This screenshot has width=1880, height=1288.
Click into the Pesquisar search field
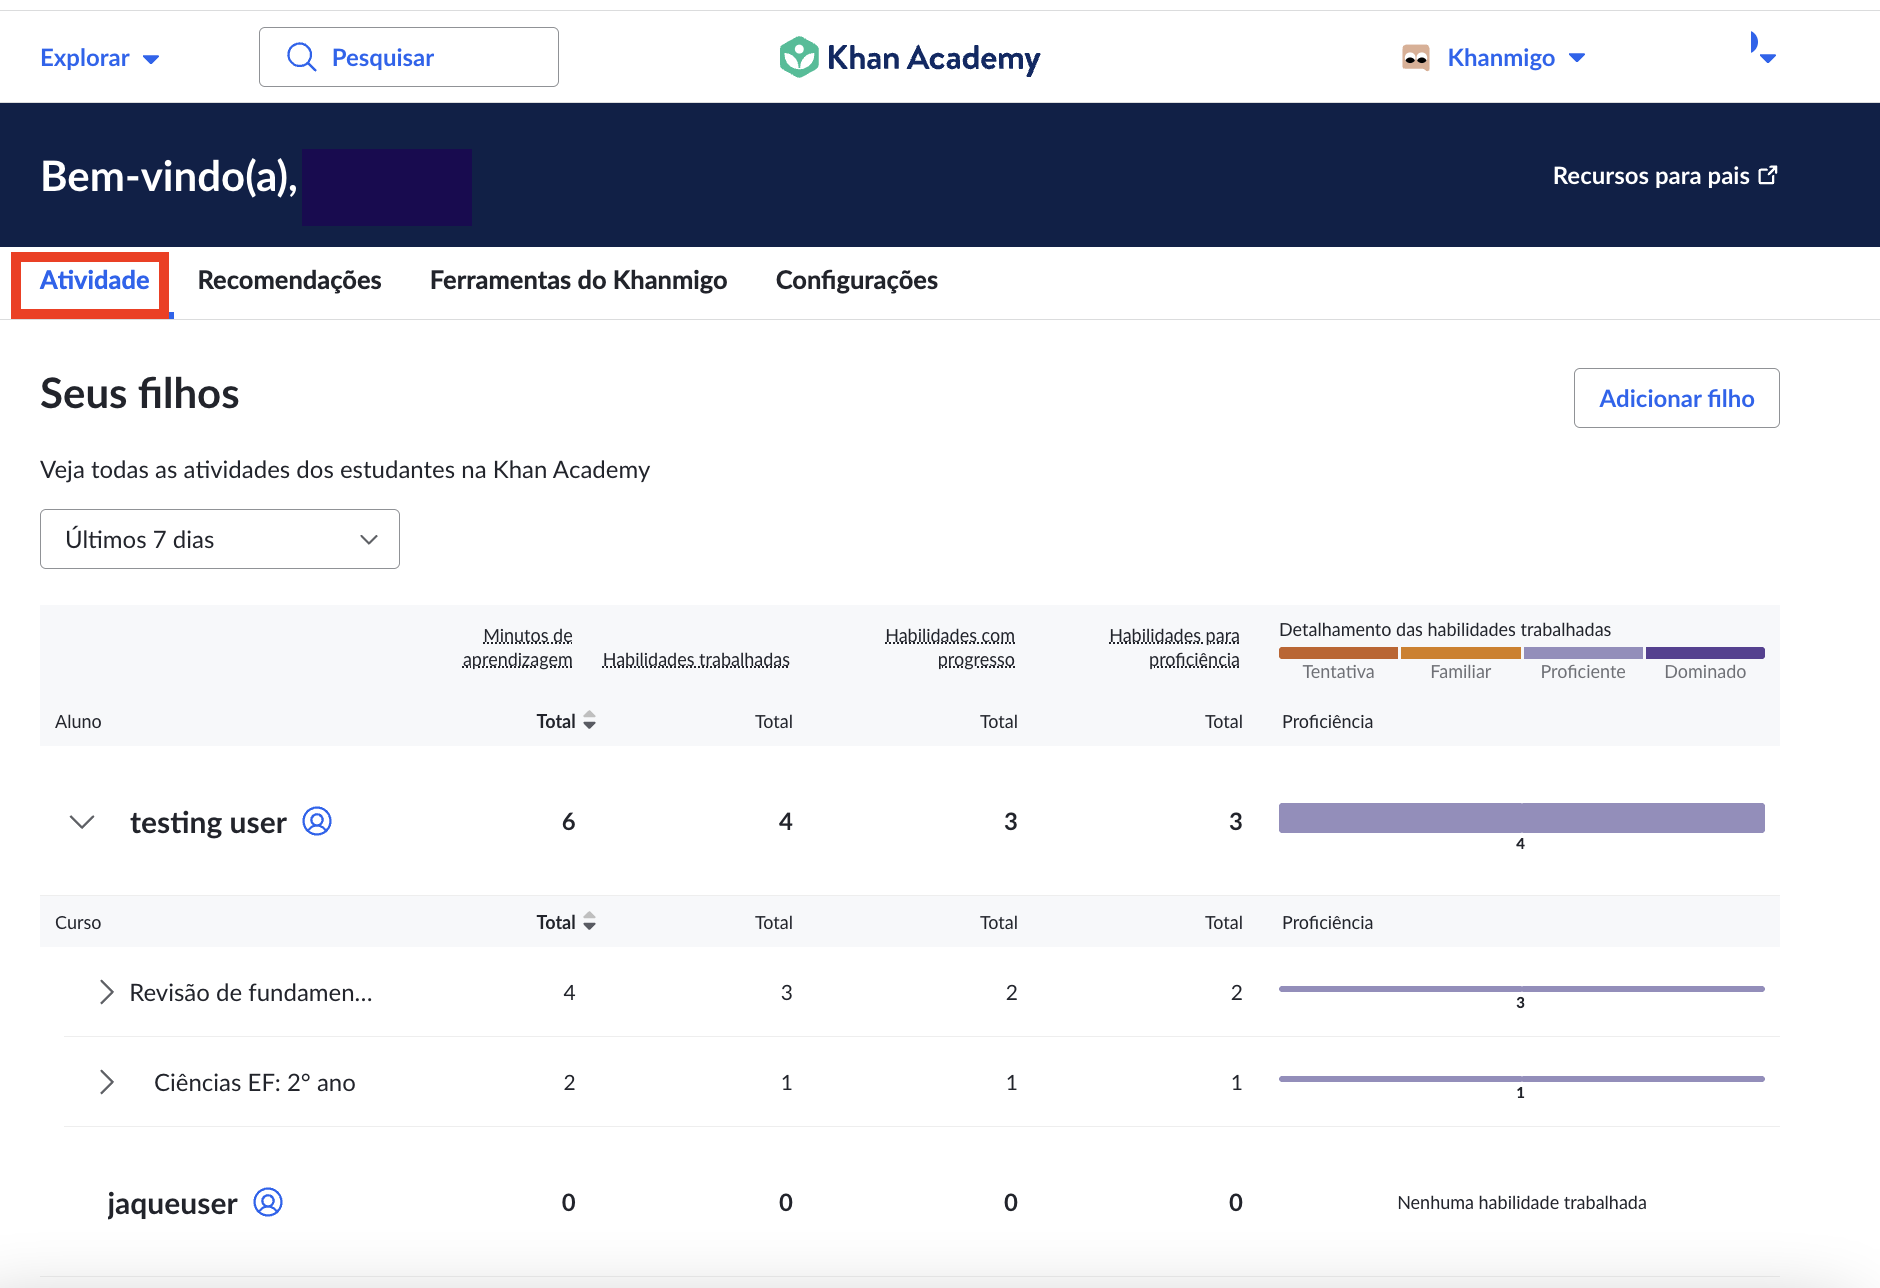tap(409, 57)
